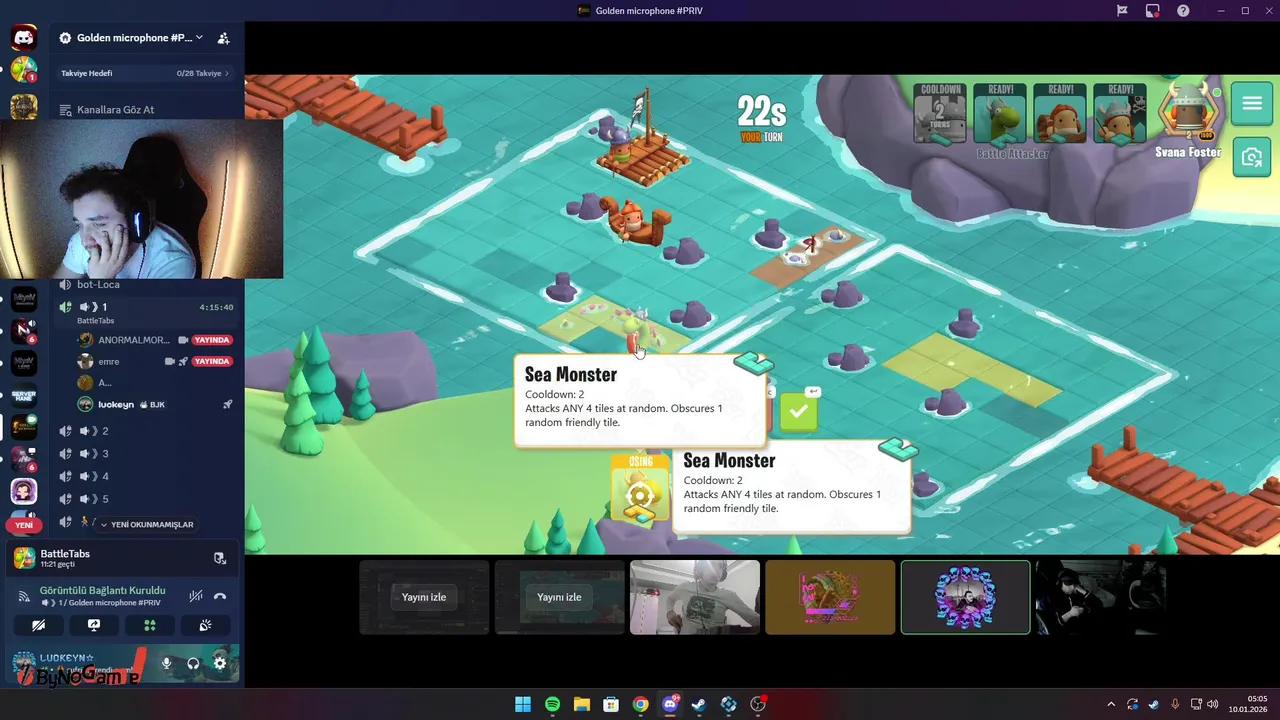The height and width of the screenshot is (720, 1280).
Task: Click the titlebar screen-share indicator icon
Action: [1152, 10]
